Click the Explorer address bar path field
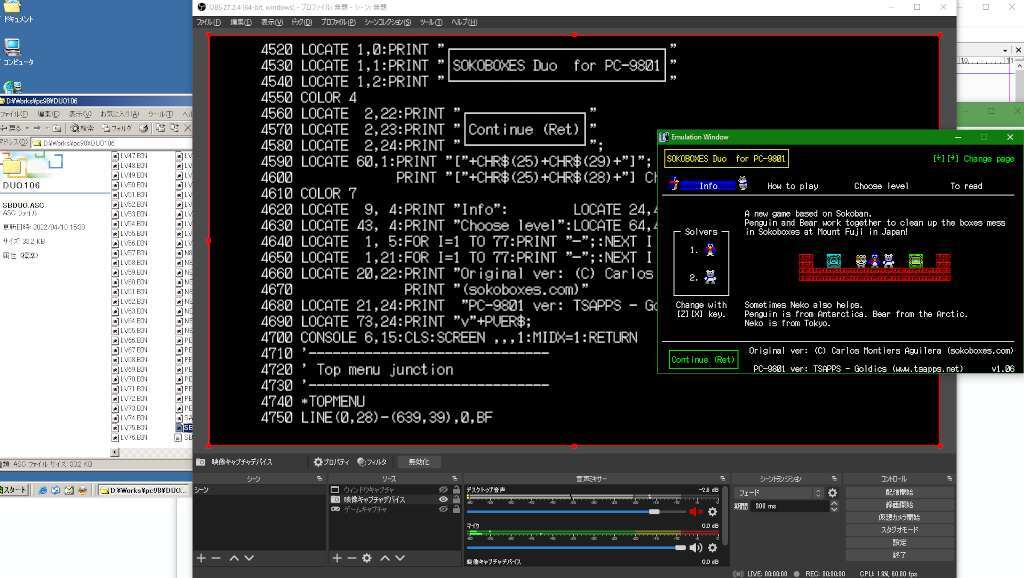 coord(110,143)
